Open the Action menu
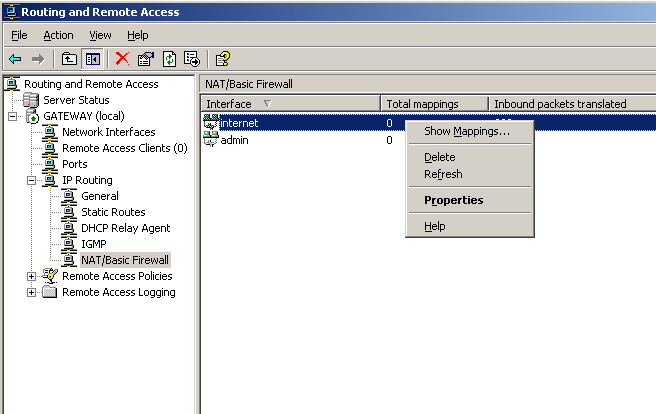The width and height of the screenshot is (656, 414). pos(59,36)
